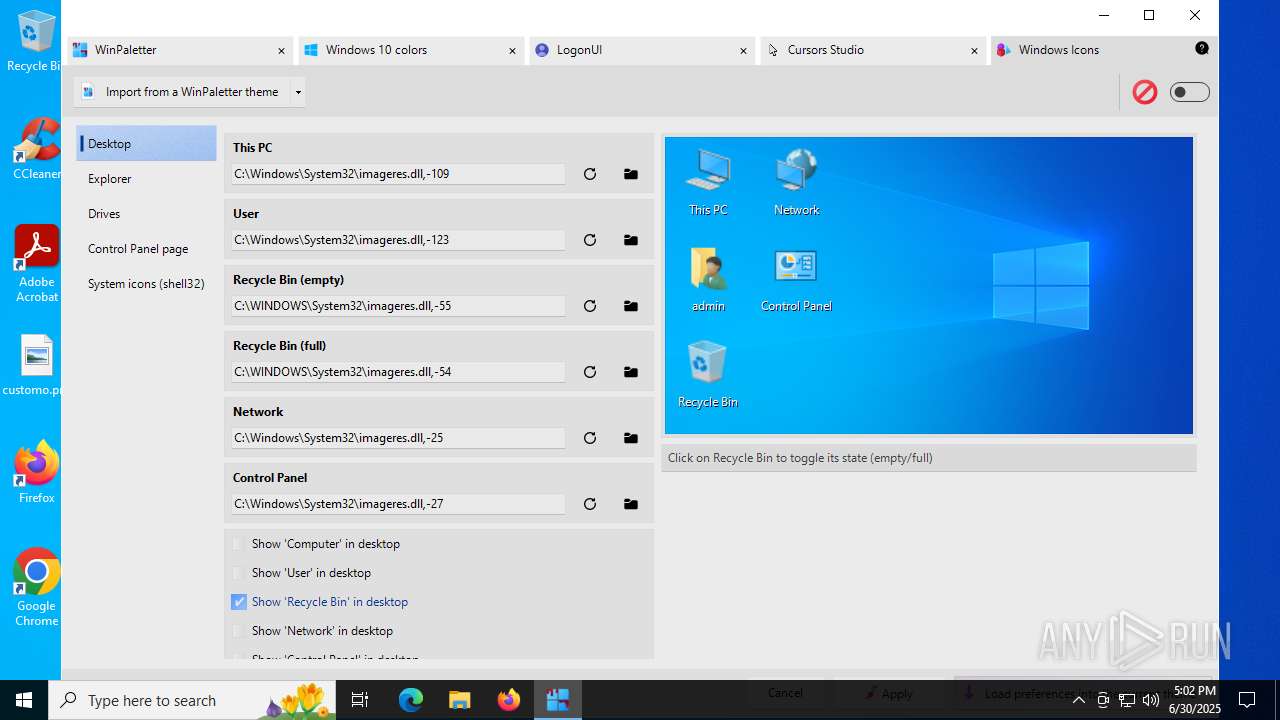
Task: Browse for Recycle Bin (full) icon file
Action: 631,372
